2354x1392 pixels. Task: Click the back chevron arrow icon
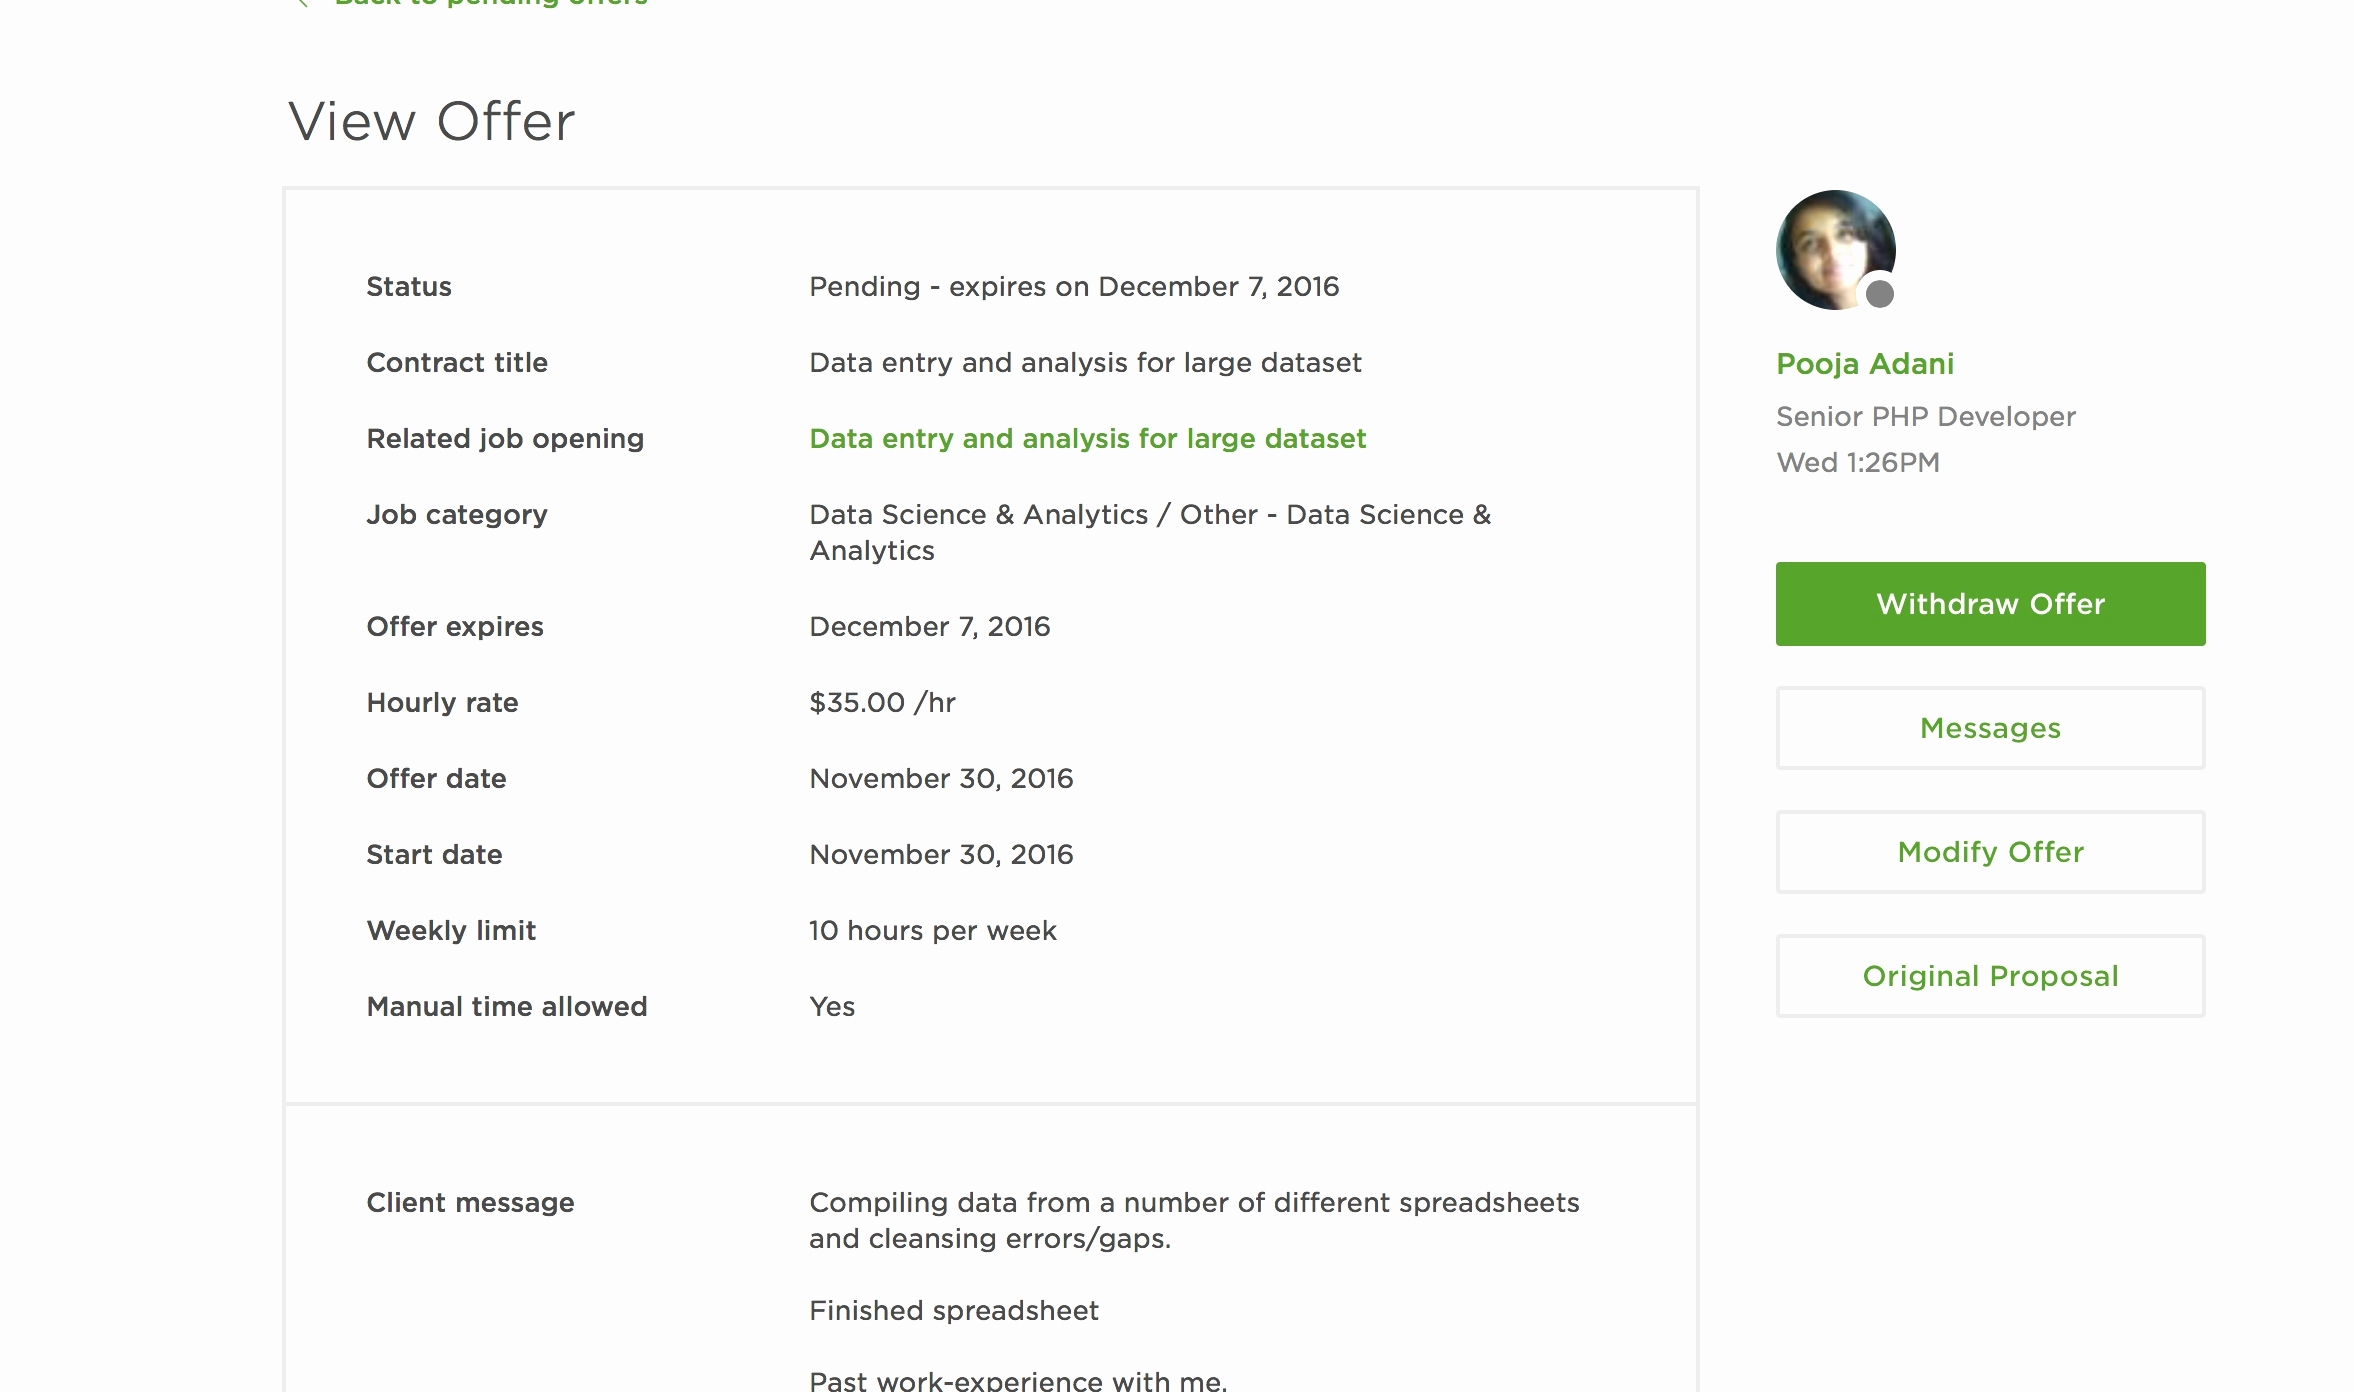click(302, 3)
